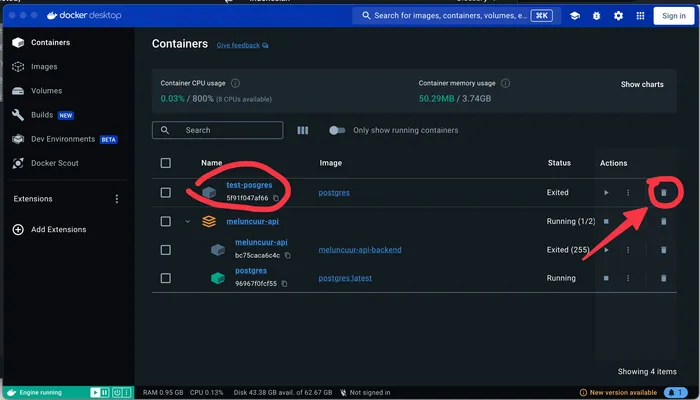Stop the running postgres container

[x=606, y=278]
